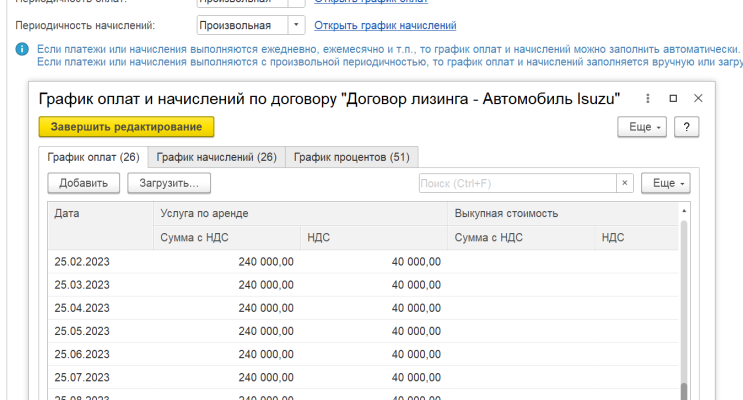The image size is (743, 400).
Task: Click the blue info icon beside hint text
Action: pyautogui.click(x=22, y=49)
